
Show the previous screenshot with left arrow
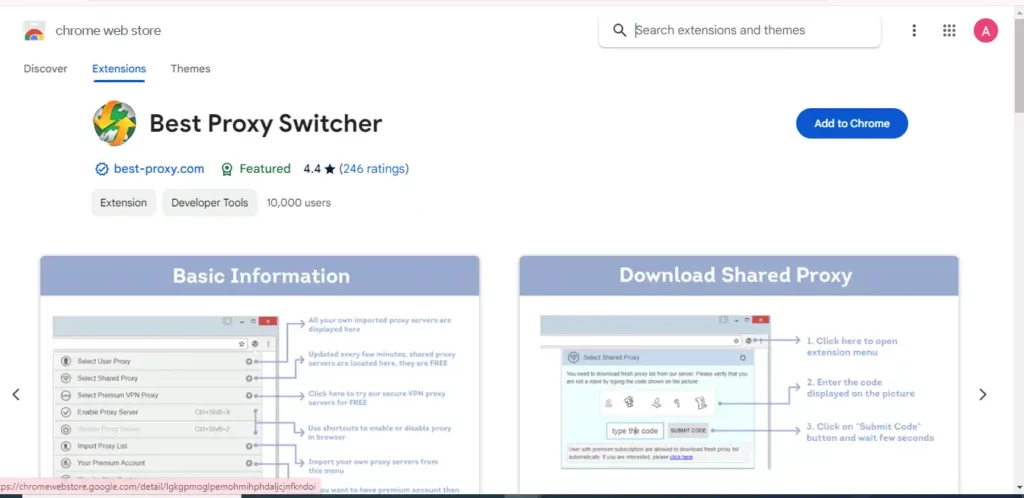[x=16, y=394]
